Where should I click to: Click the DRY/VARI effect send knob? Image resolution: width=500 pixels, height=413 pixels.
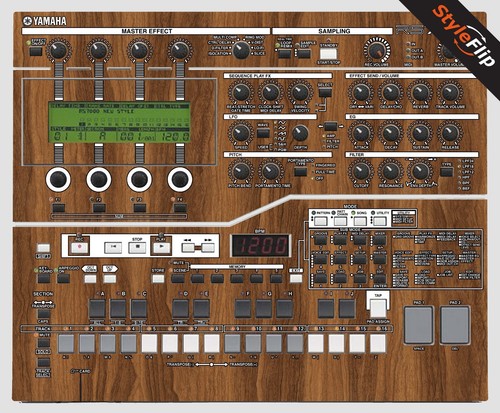click(x=361, y=92)
